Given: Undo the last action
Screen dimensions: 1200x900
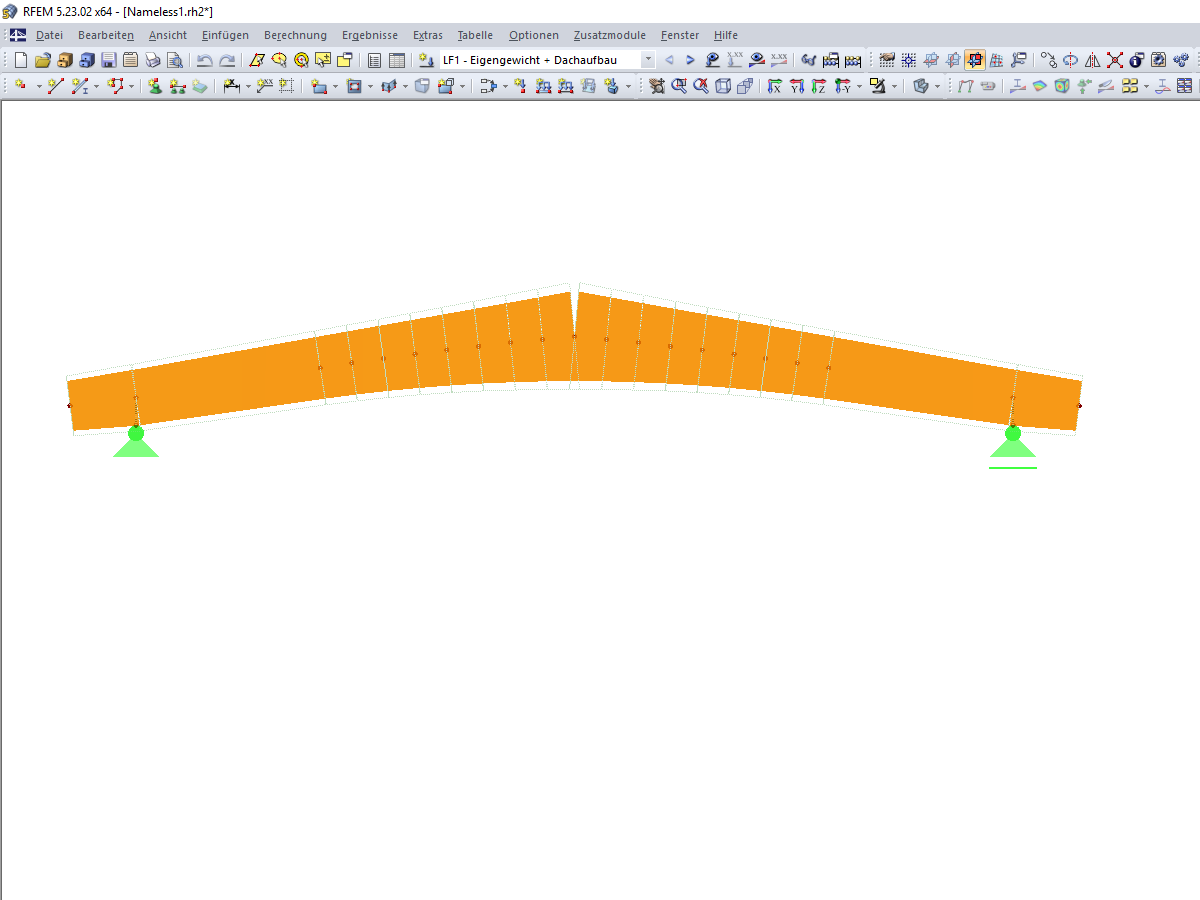Looking at the screenshot, I should [x=203, y=60].
